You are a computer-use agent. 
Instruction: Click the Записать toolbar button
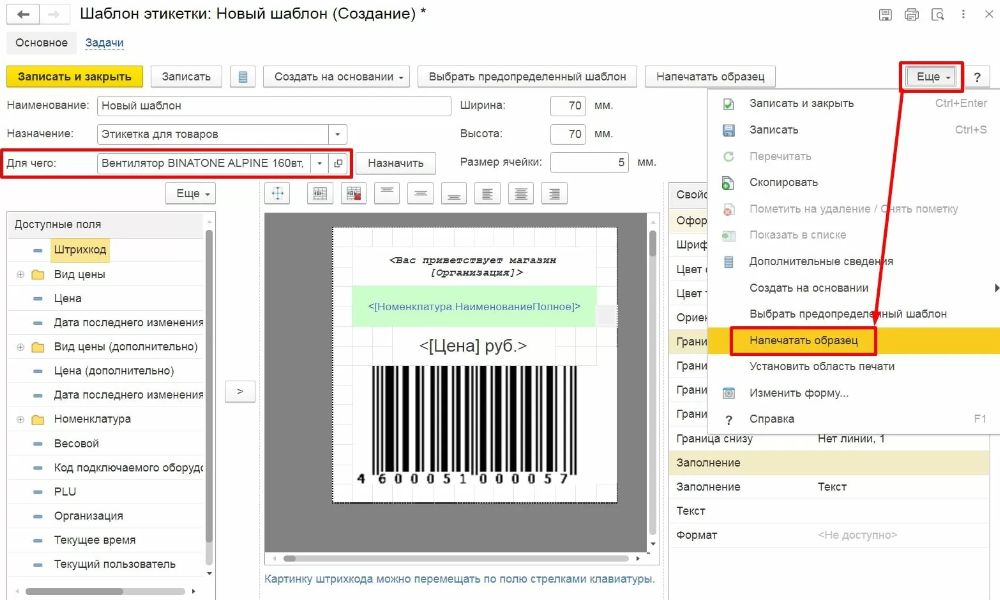pyautogui.click(x=186, y=77)
